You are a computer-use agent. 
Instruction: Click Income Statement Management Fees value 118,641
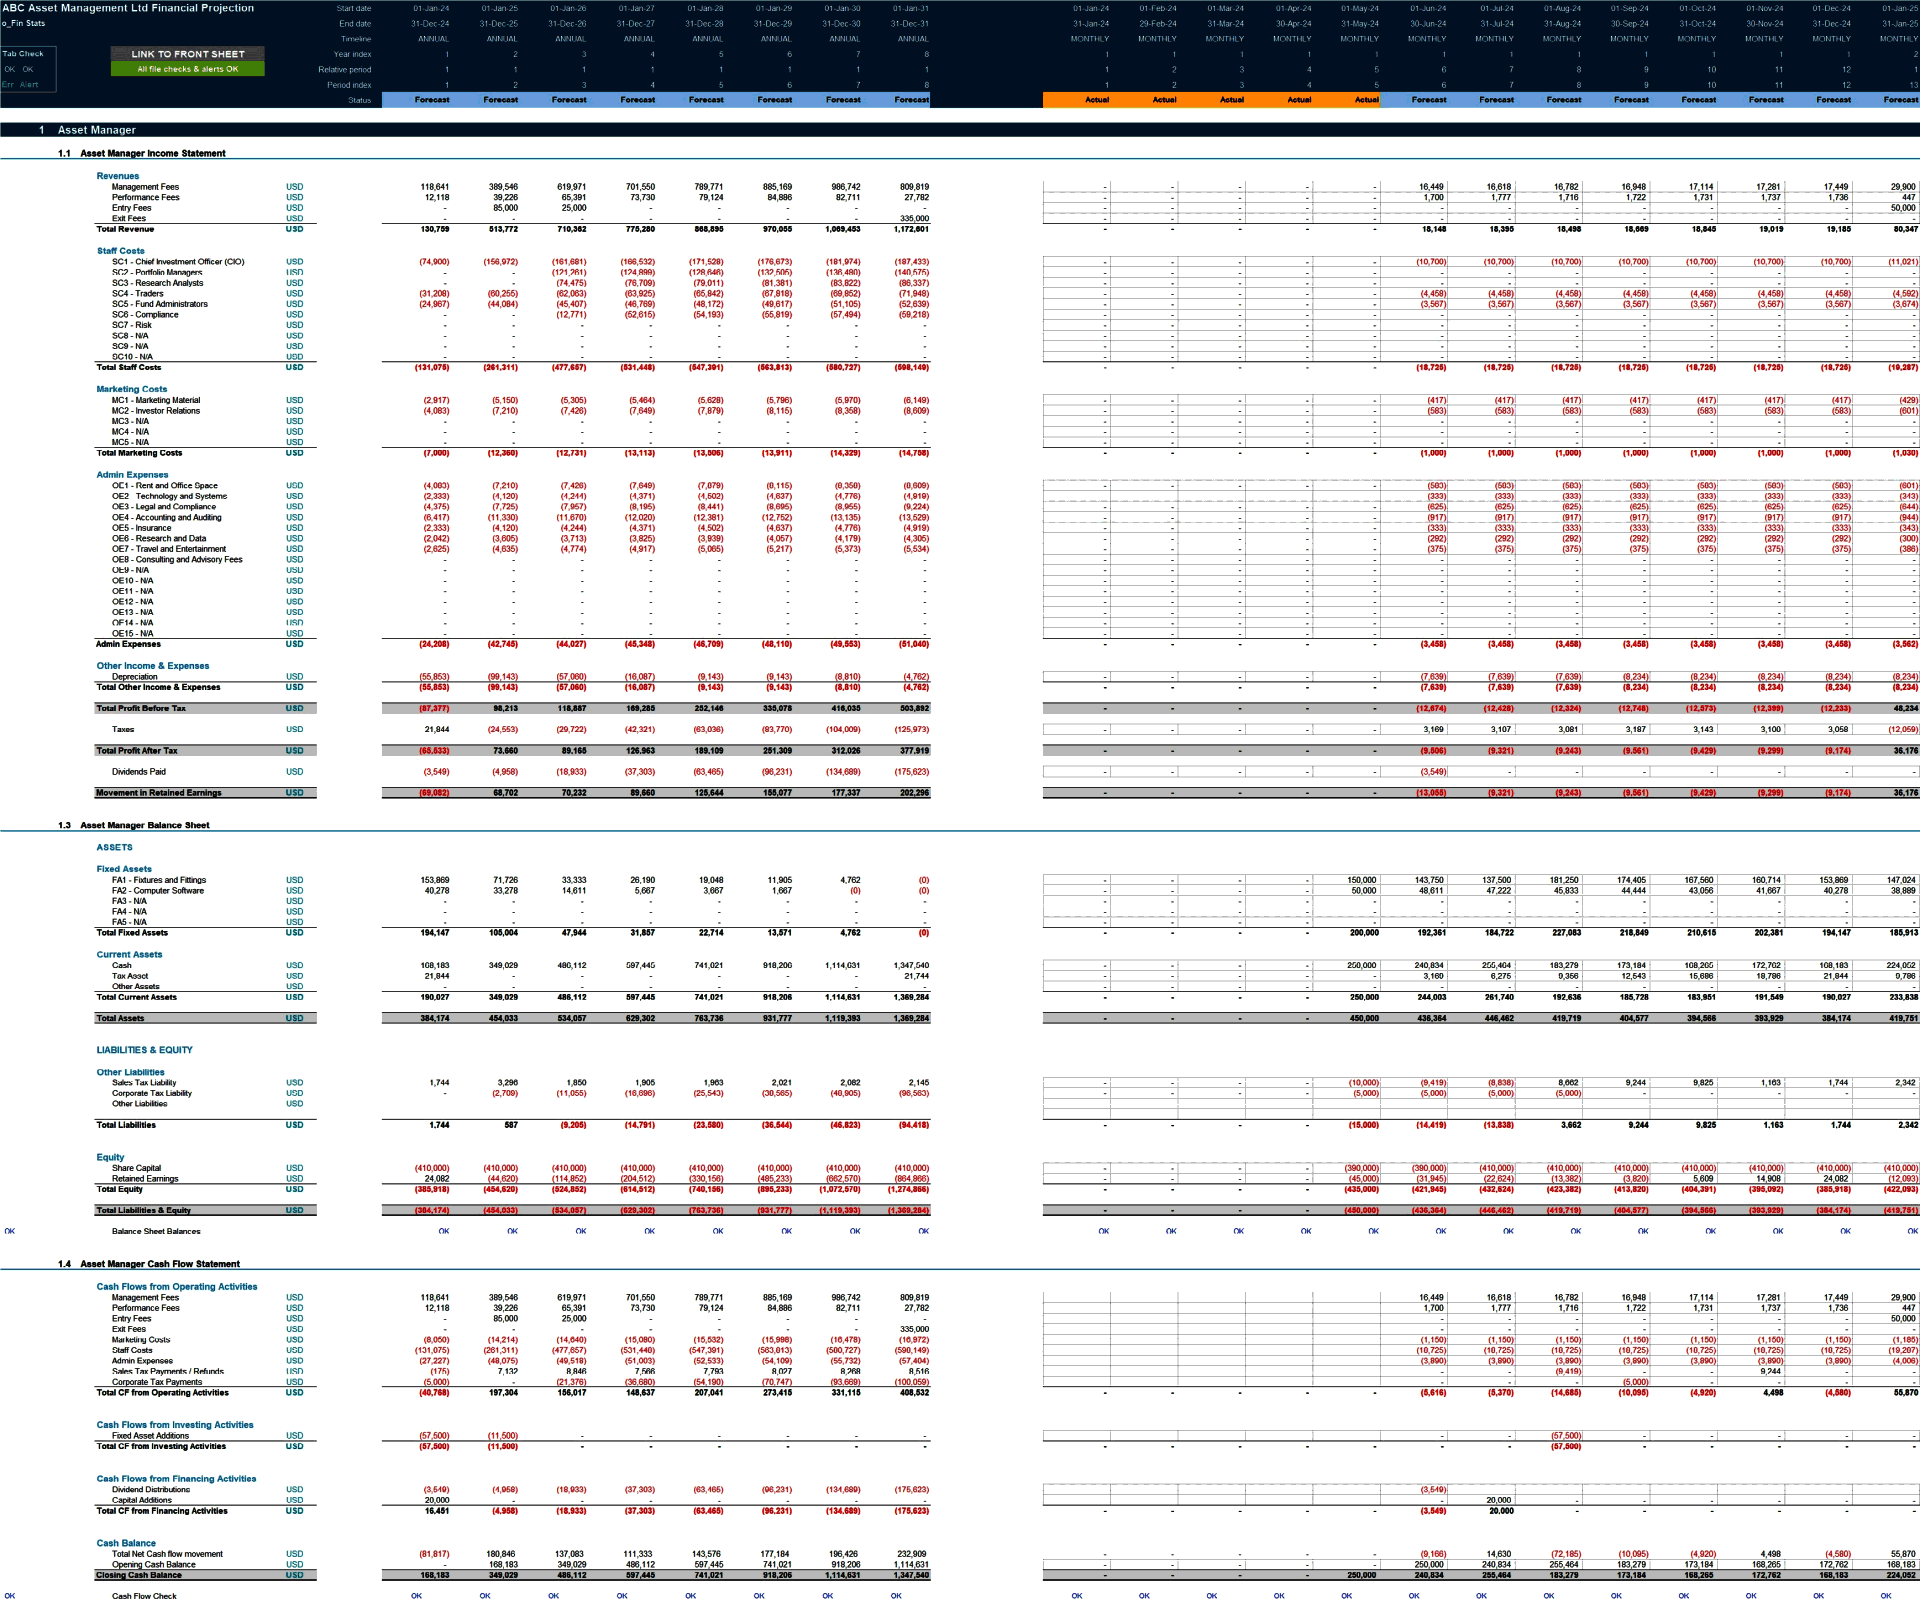coord(435,187)
